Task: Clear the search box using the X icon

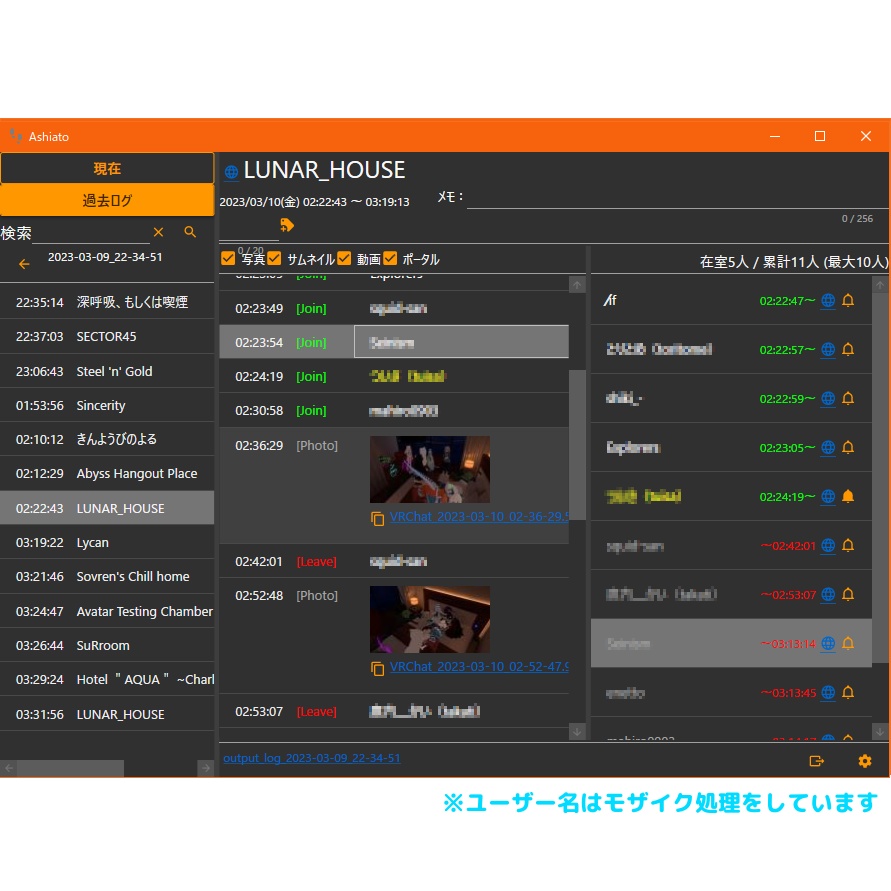Action: tap(158, 232)
